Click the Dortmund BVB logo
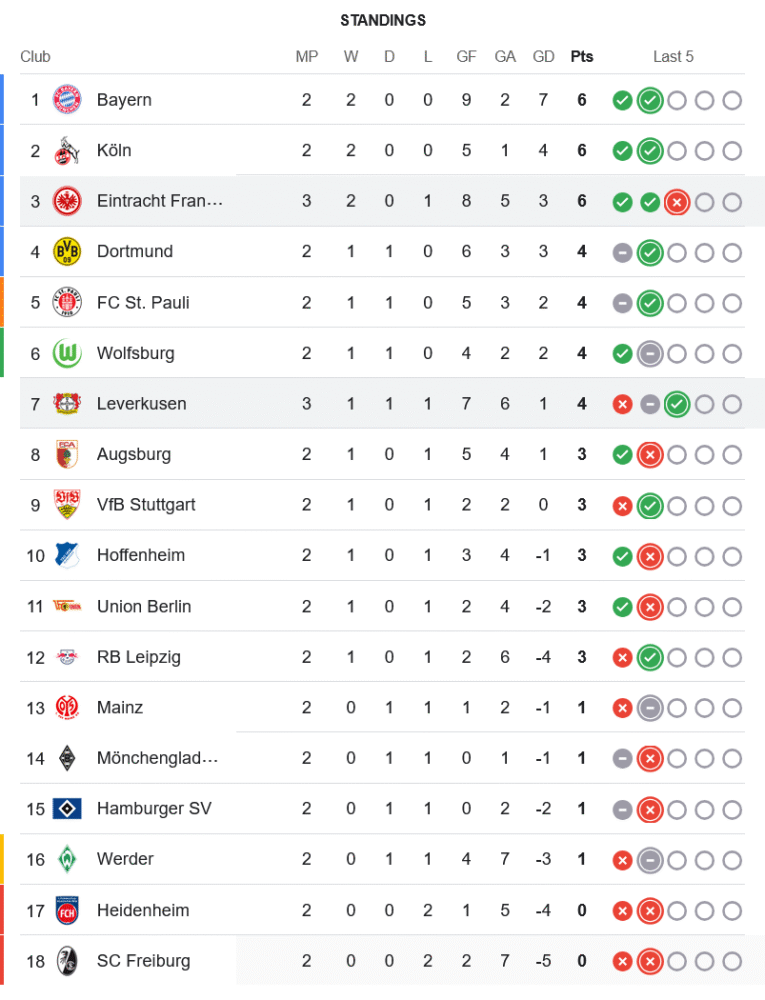 [67, 252]
